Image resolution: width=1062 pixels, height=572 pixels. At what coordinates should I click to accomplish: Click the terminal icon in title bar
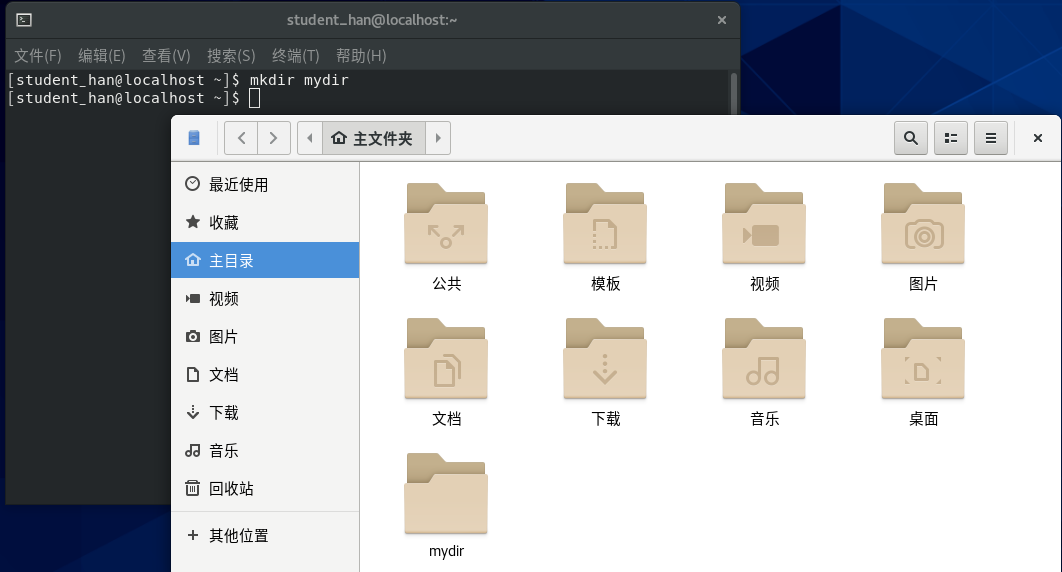(24, 20)
